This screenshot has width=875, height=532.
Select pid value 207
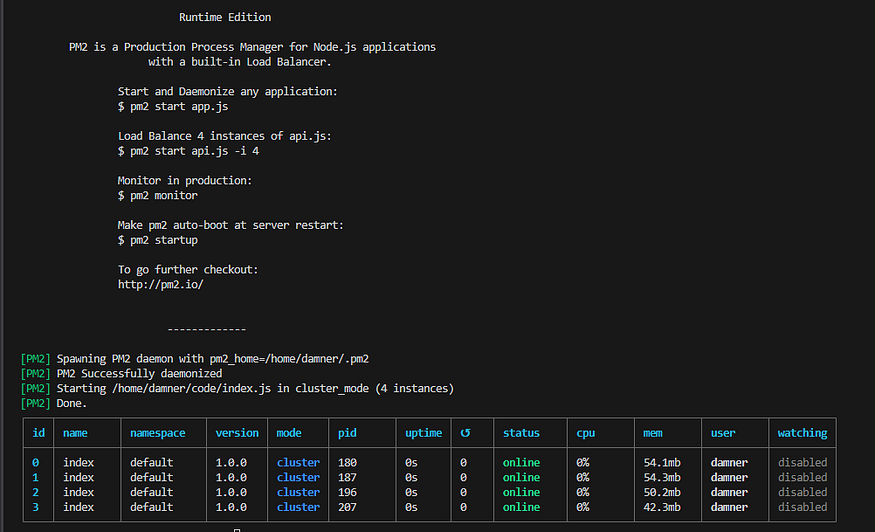347,507
